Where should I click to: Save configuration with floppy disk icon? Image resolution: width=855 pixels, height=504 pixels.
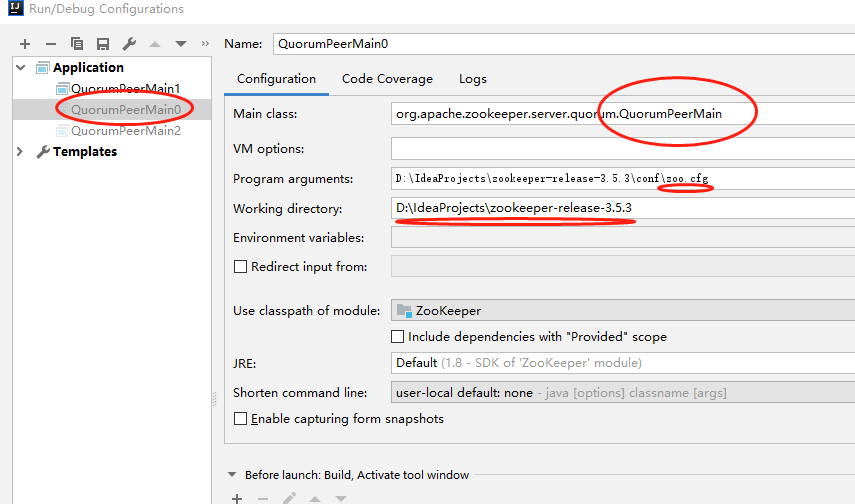point(103,44)
